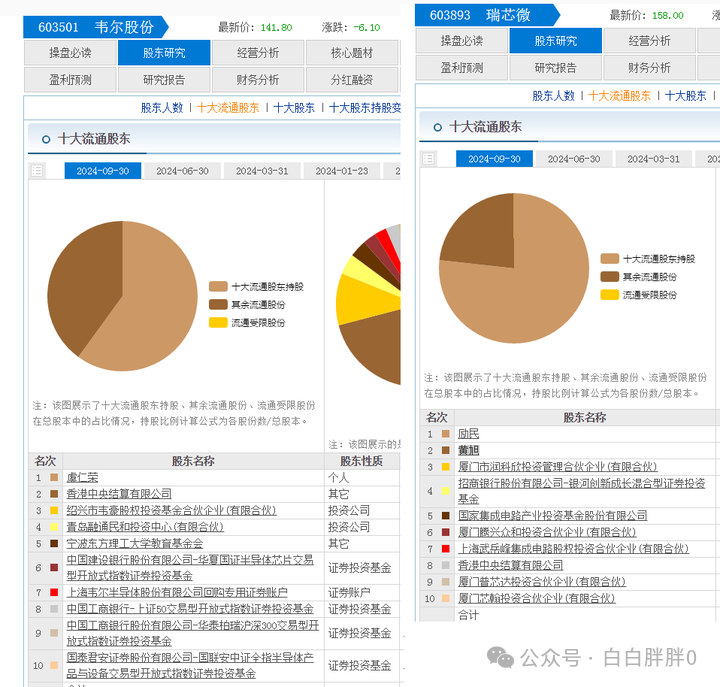Screen dimensions: 720x687
Task: Click 股东人数 link in 瑞芯微 panel
Action: (553, 96)
